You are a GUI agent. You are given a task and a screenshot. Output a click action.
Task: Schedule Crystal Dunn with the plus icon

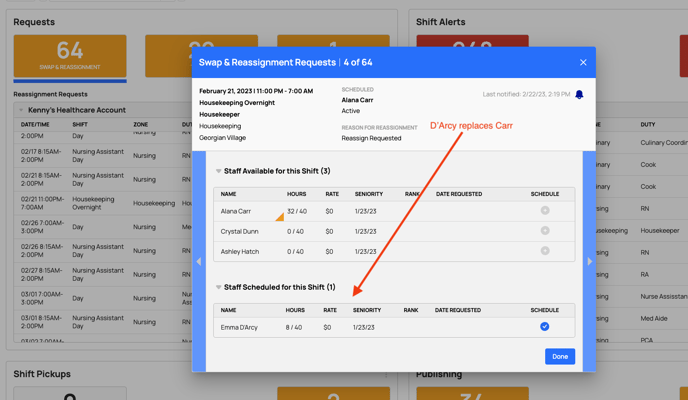click(x=545, y=231)
